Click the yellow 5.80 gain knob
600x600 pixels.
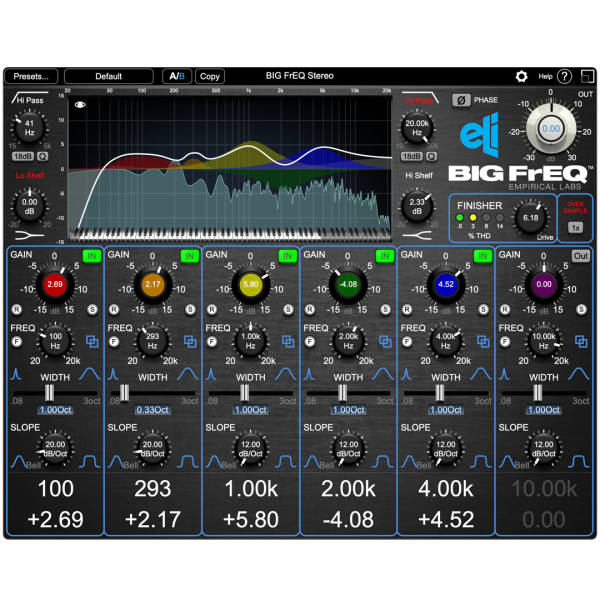tap(251, 285)
